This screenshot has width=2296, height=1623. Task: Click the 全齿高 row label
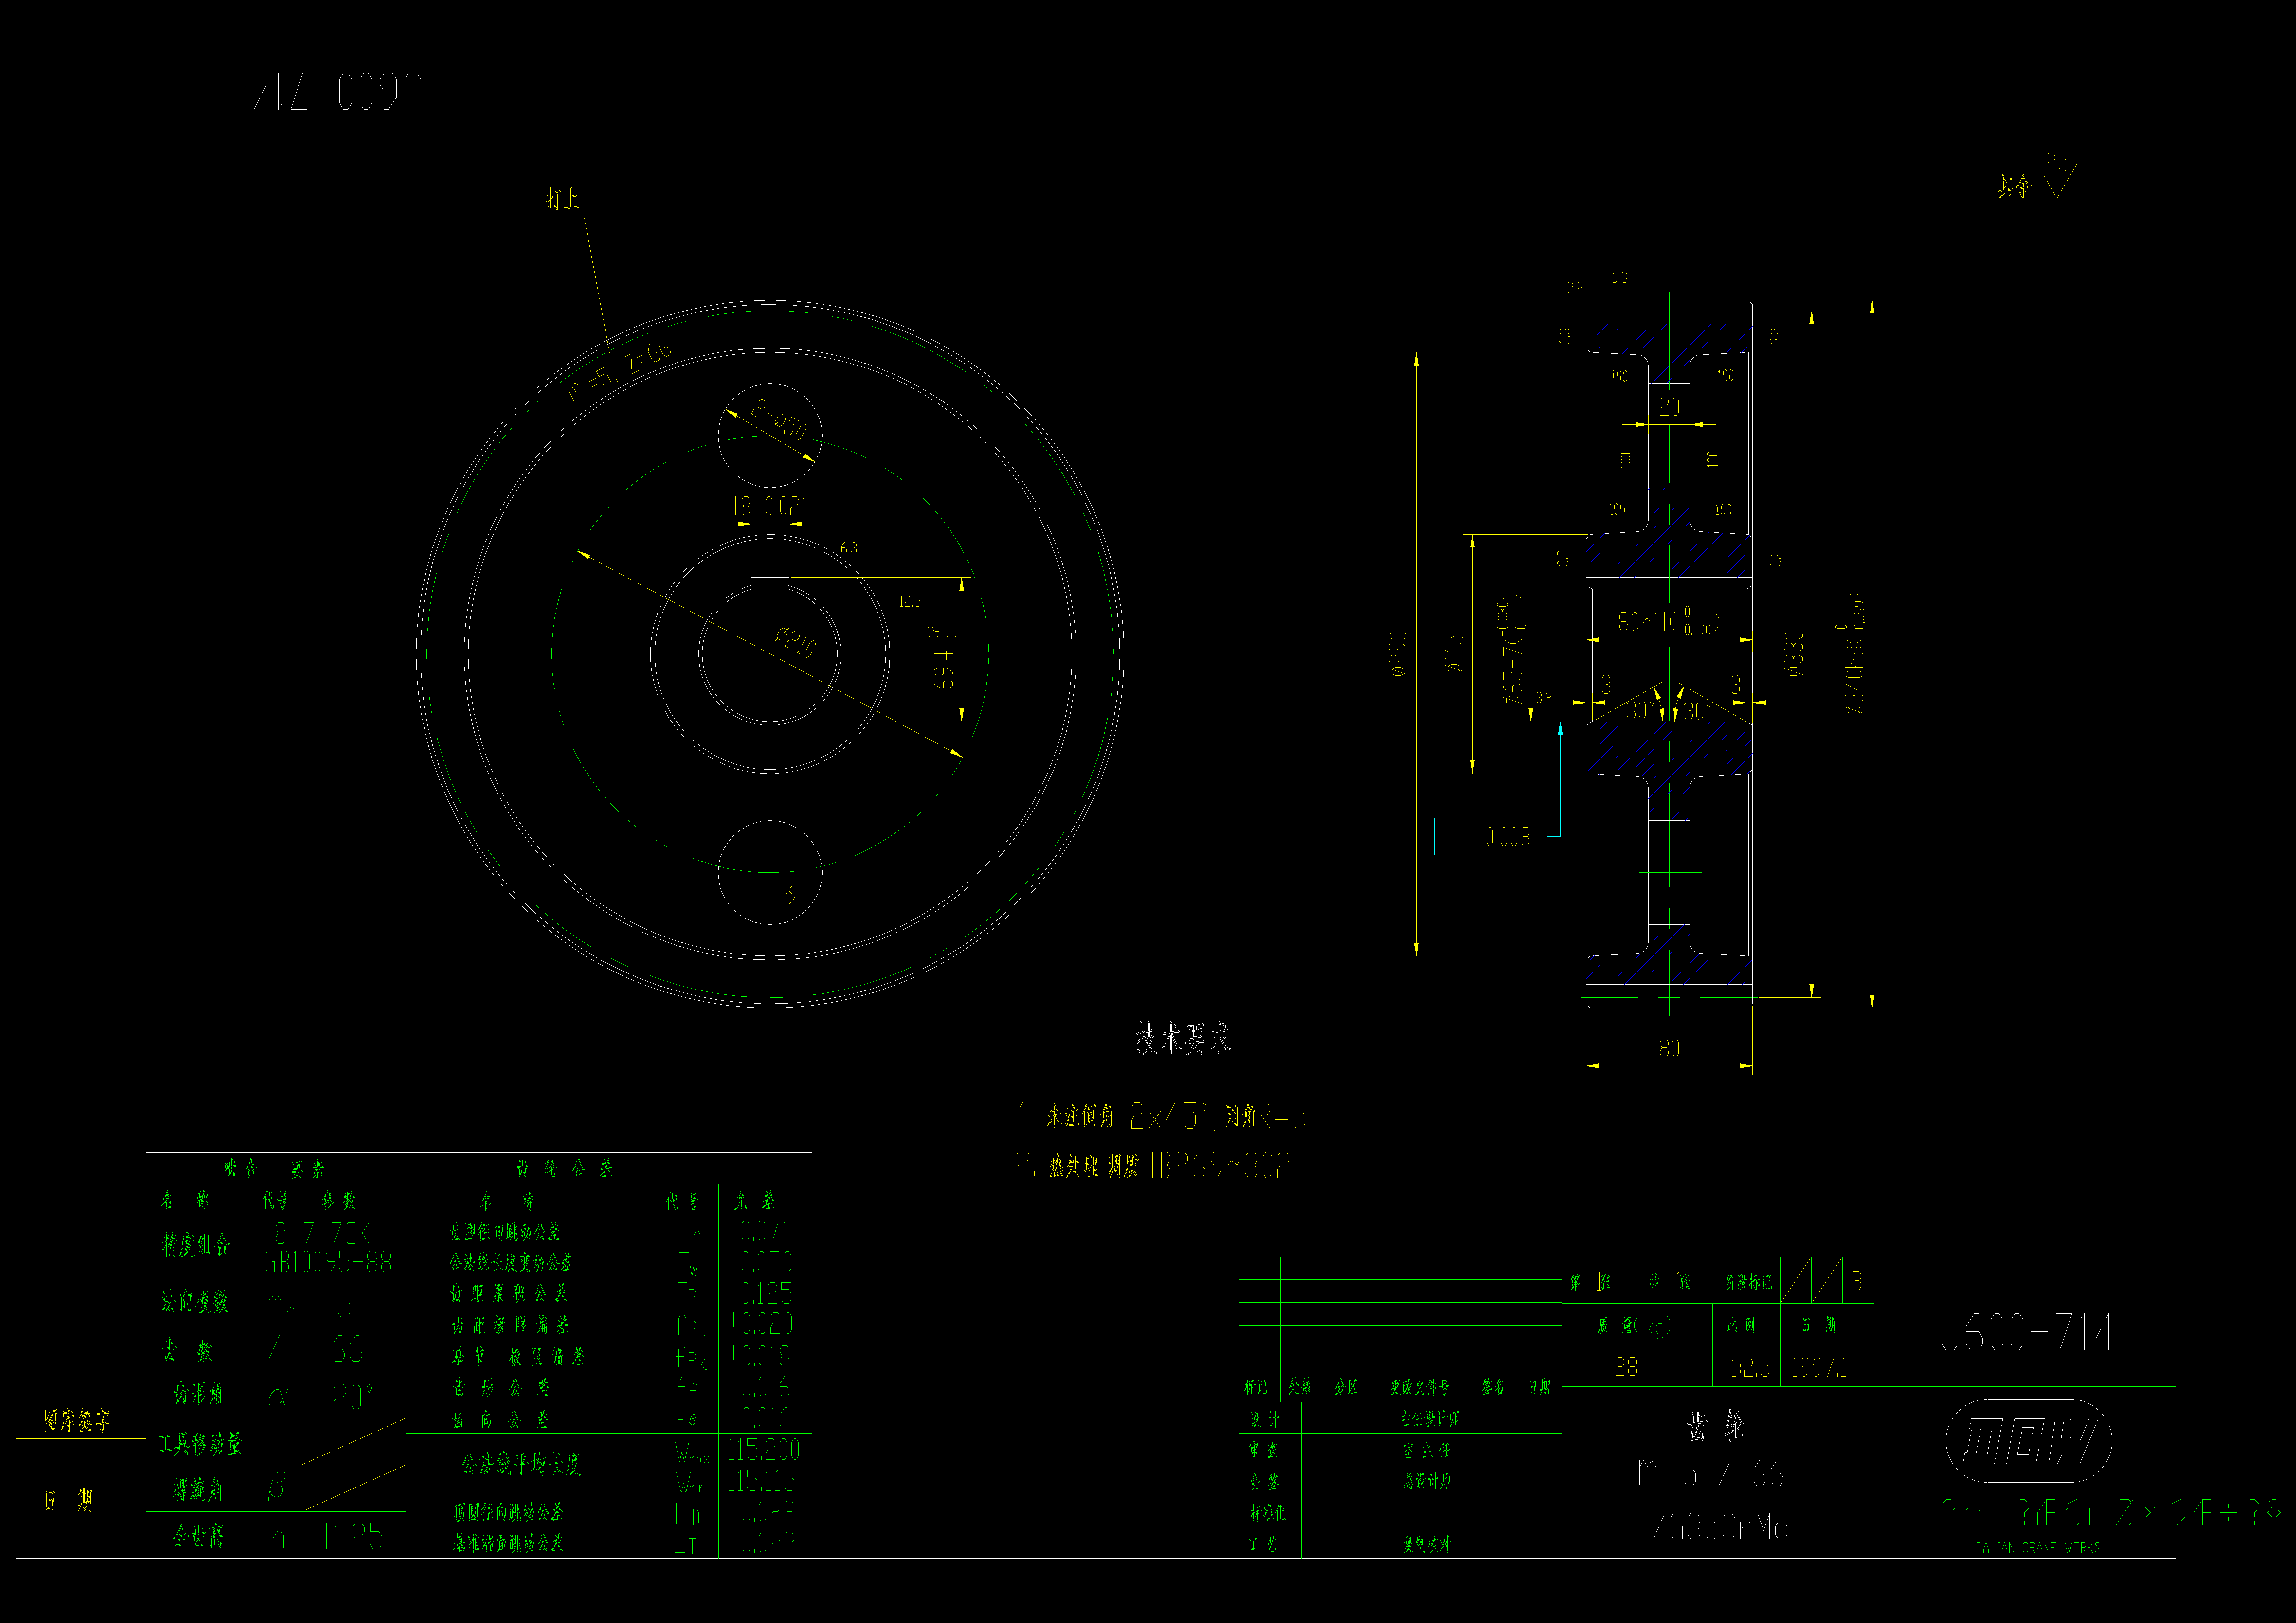pos(198,1536)
